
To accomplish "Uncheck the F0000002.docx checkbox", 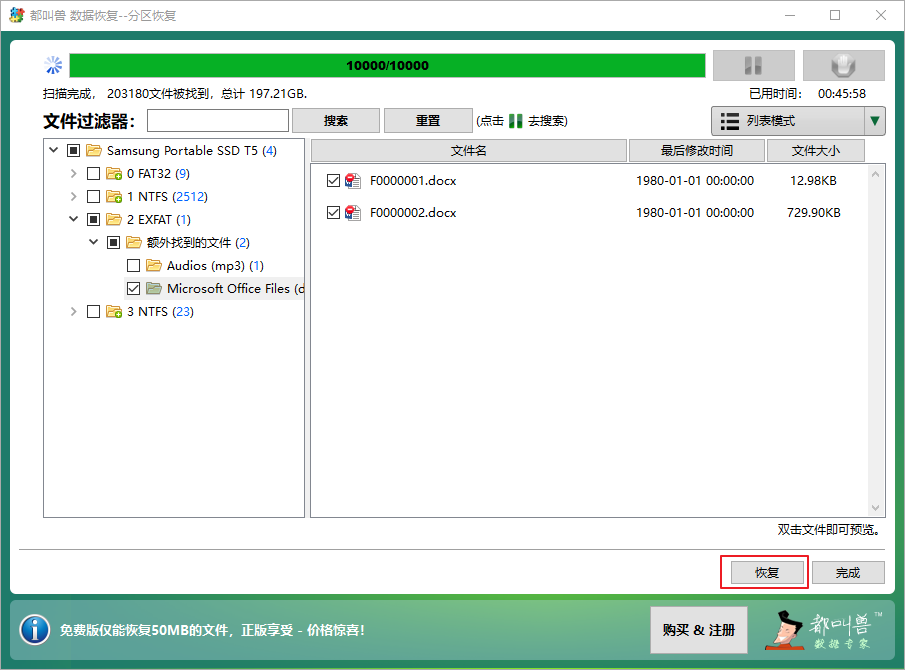I will point(333,213).
